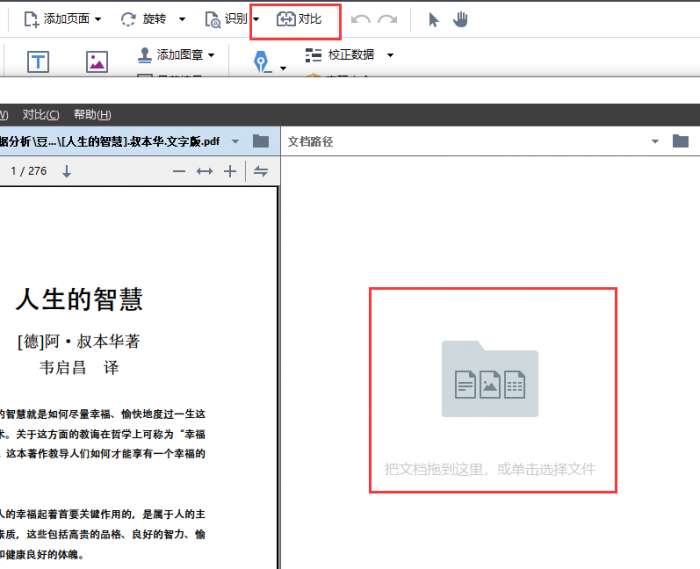Click fit-width double arrow icon
This screenshot has height=569, width=700.
click(205, 171)
